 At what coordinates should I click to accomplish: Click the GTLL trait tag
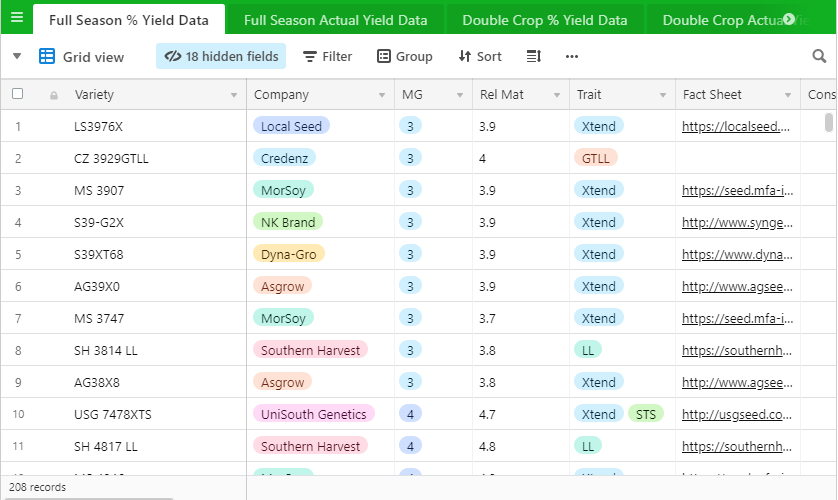click(x=595, y=158)
